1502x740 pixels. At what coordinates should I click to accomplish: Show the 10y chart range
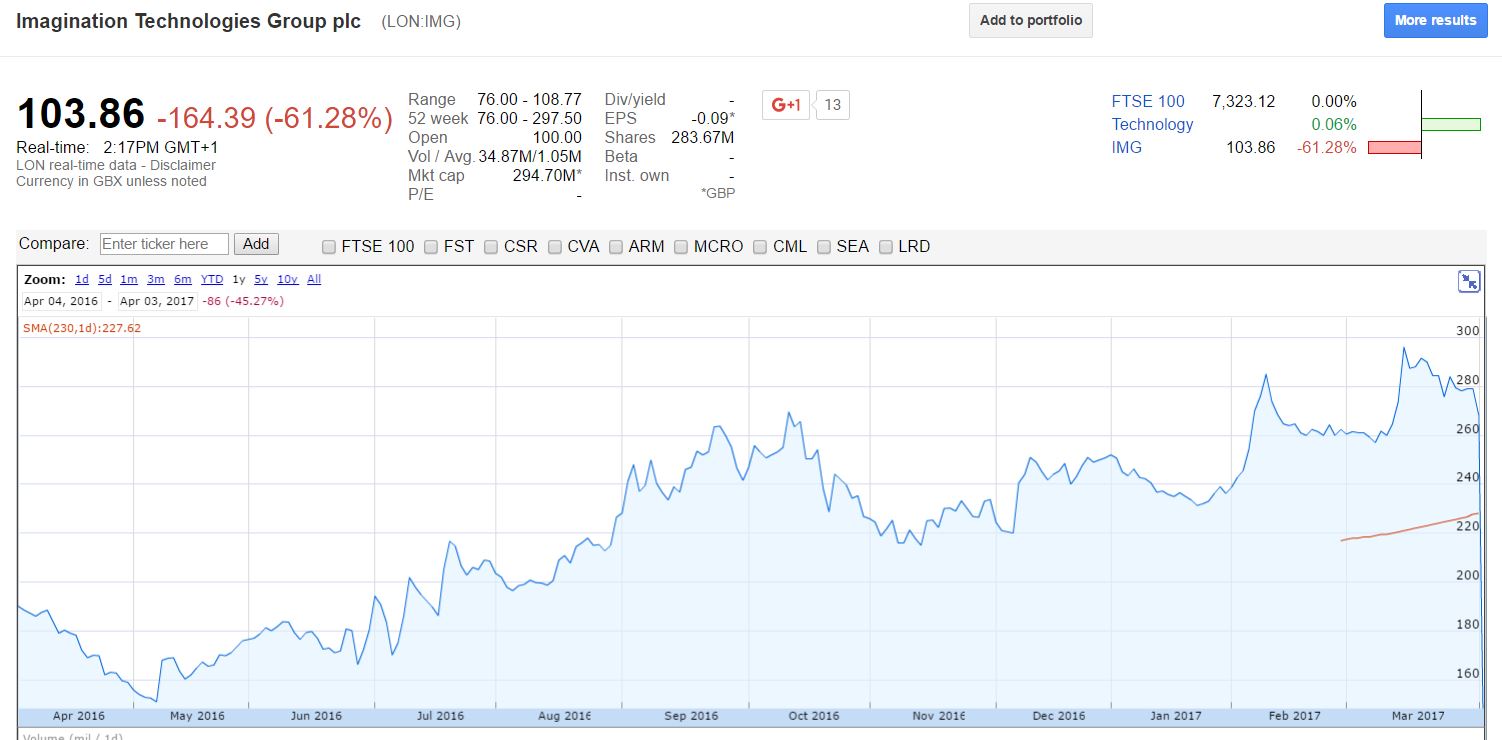click(287, 280)
